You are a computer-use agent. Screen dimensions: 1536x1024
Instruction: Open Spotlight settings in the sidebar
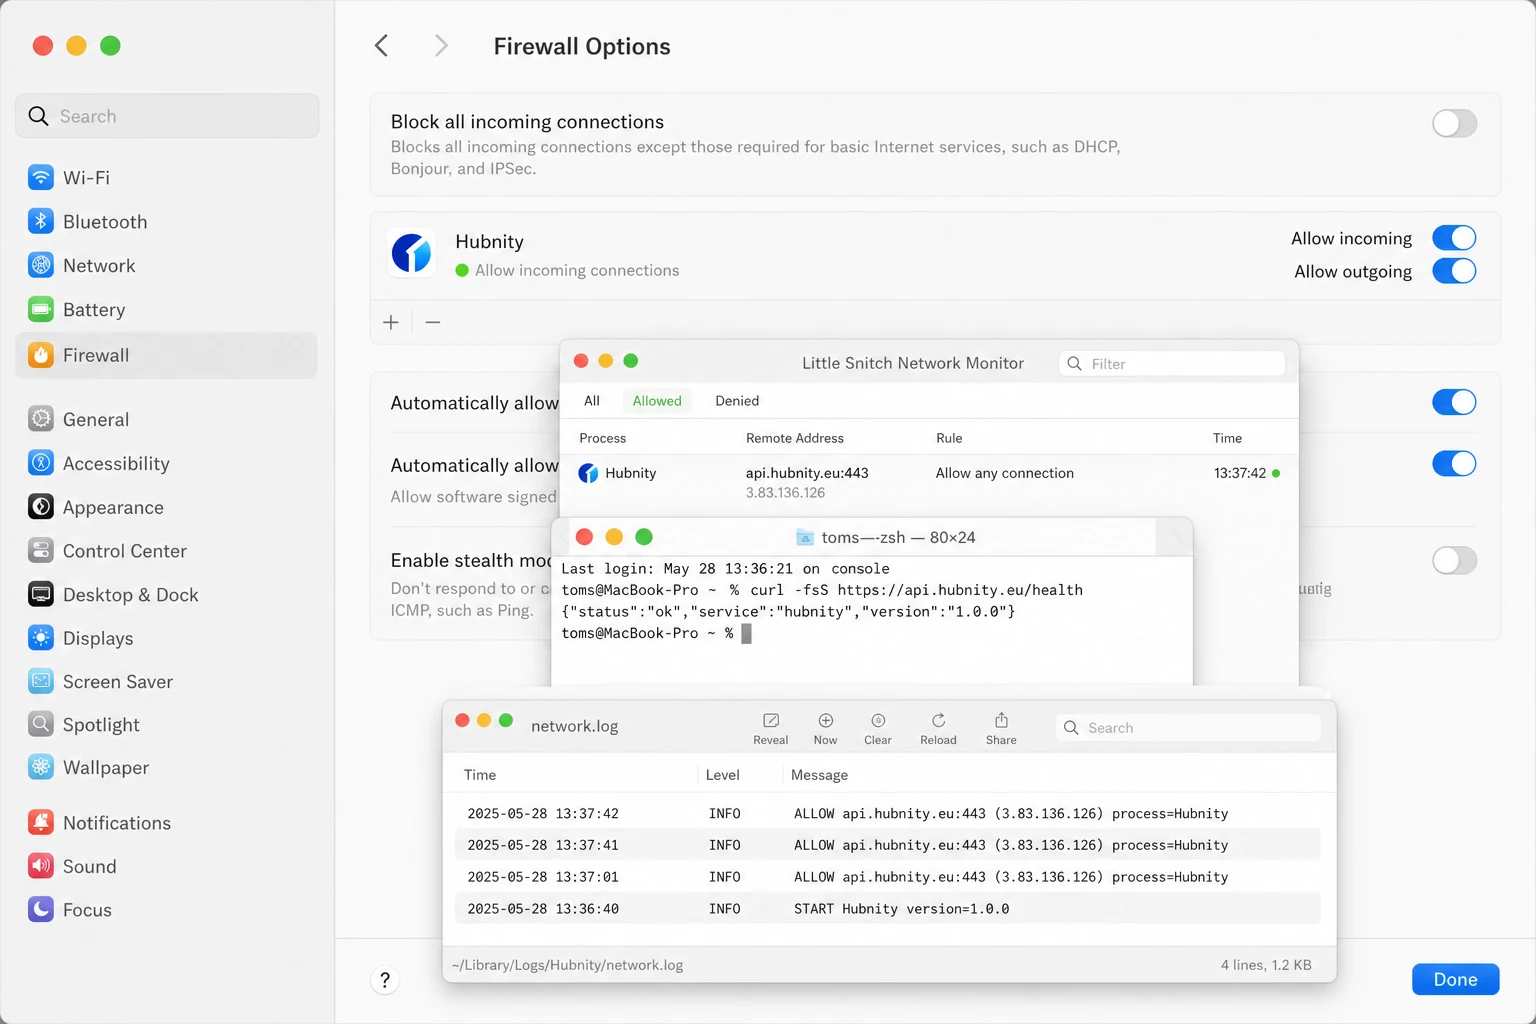[166, 725]
